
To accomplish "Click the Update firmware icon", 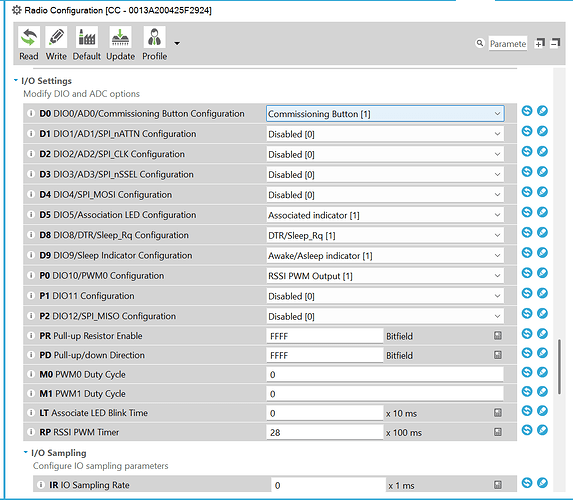I will (x=120, y=37).
